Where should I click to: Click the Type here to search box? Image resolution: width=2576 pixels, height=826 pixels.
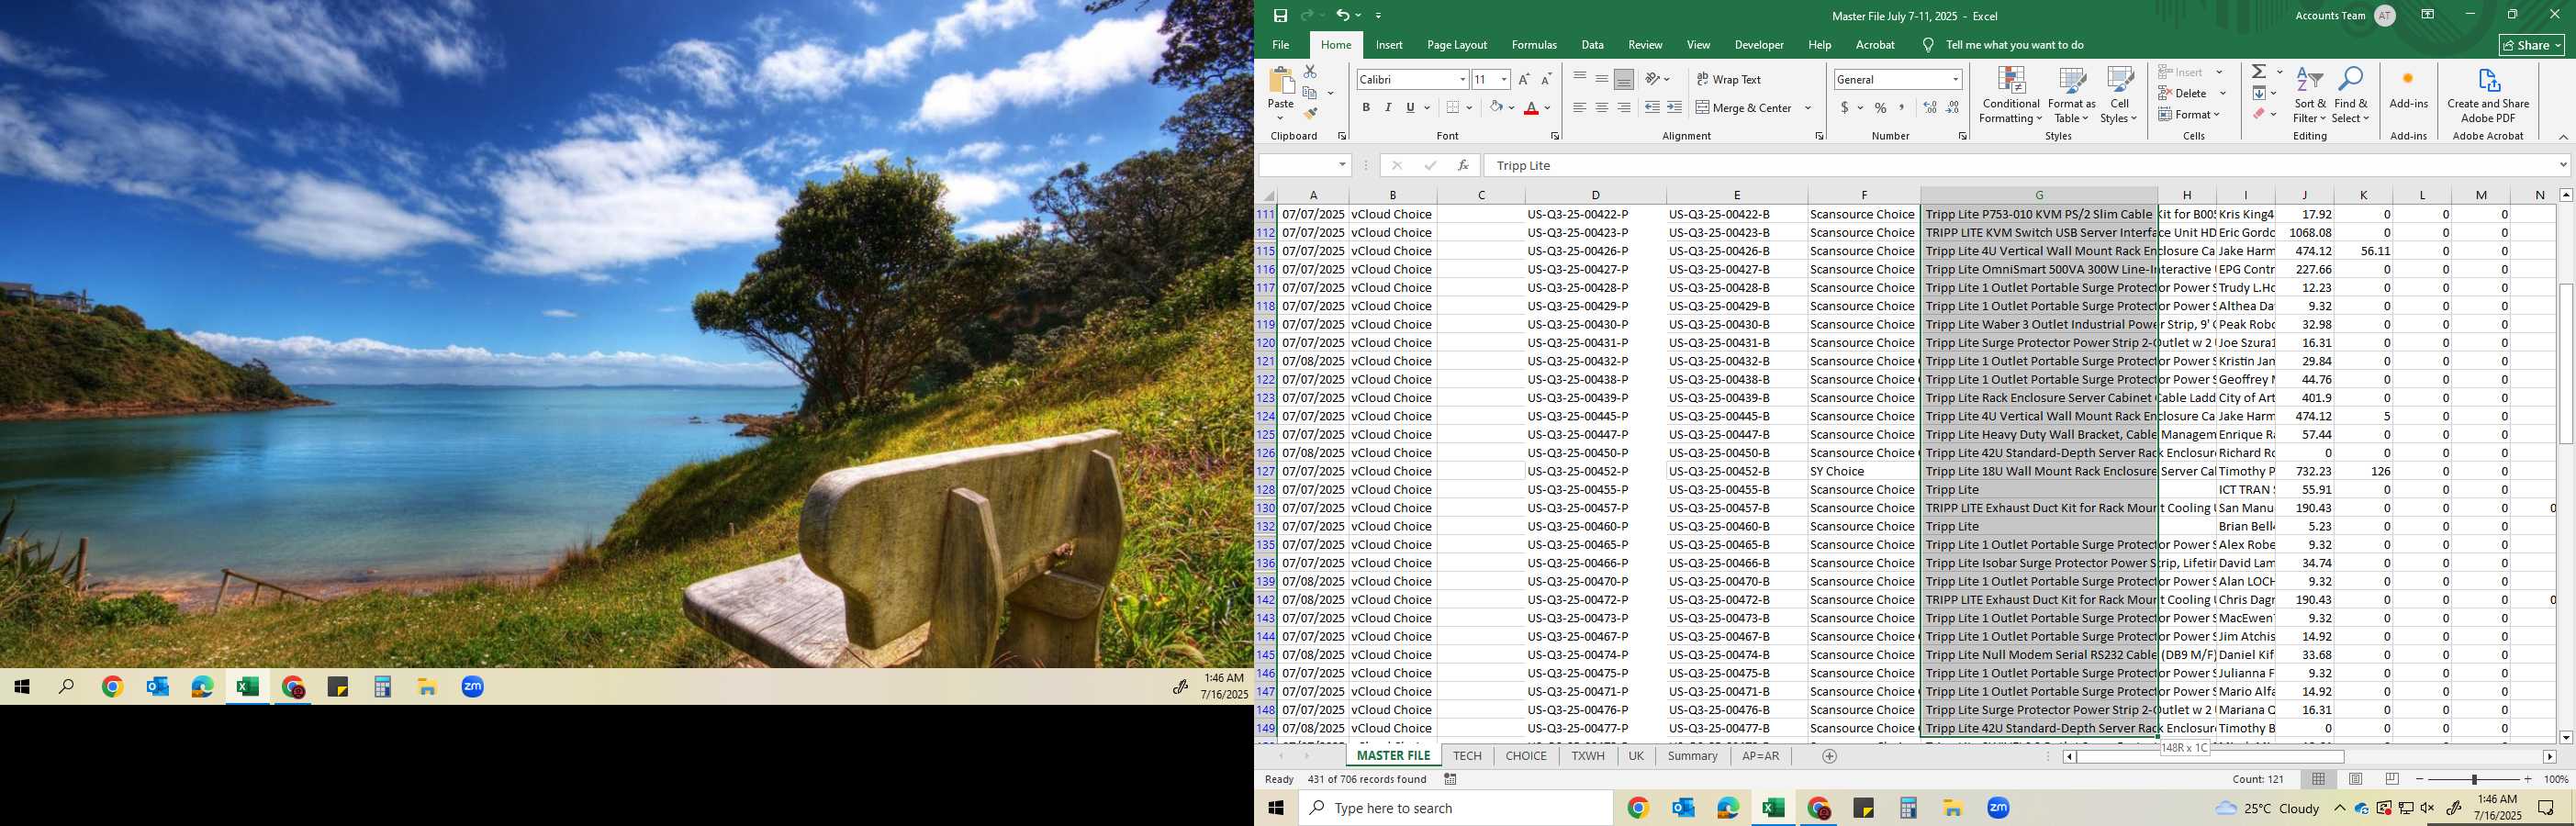1456,808
